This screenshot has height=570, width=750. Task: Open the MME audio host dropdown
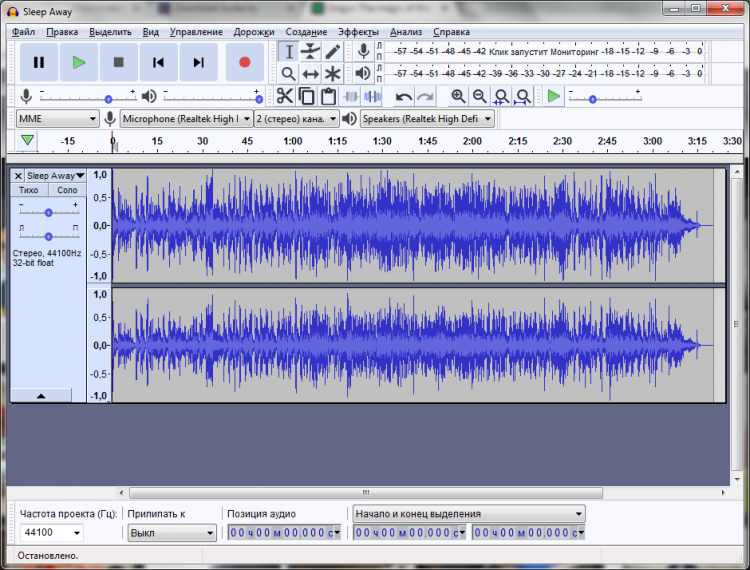pos(57,118)
